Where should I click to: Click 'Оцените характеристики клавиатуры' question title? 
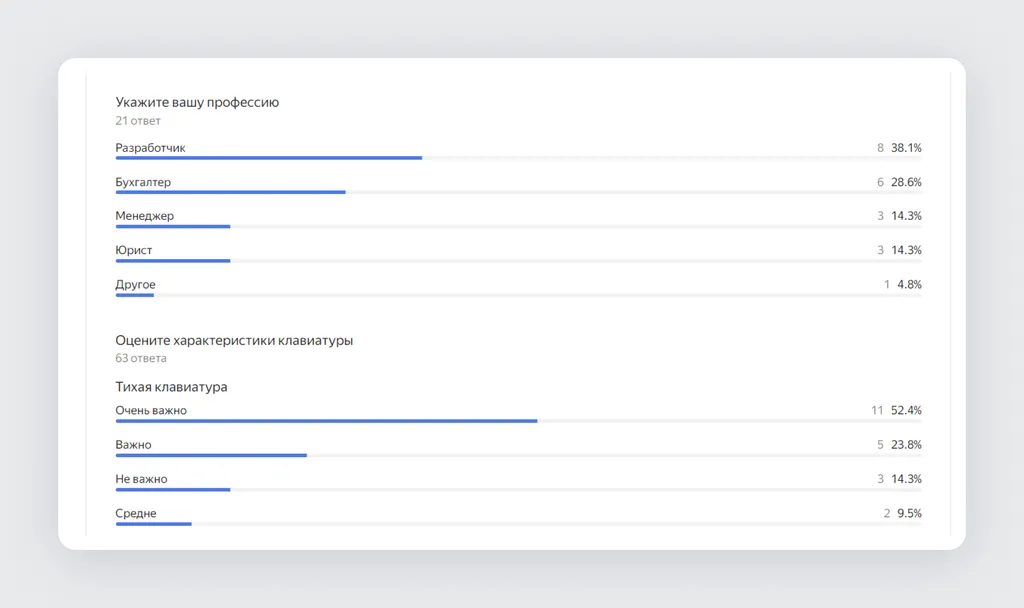click(x=234, y=340)
